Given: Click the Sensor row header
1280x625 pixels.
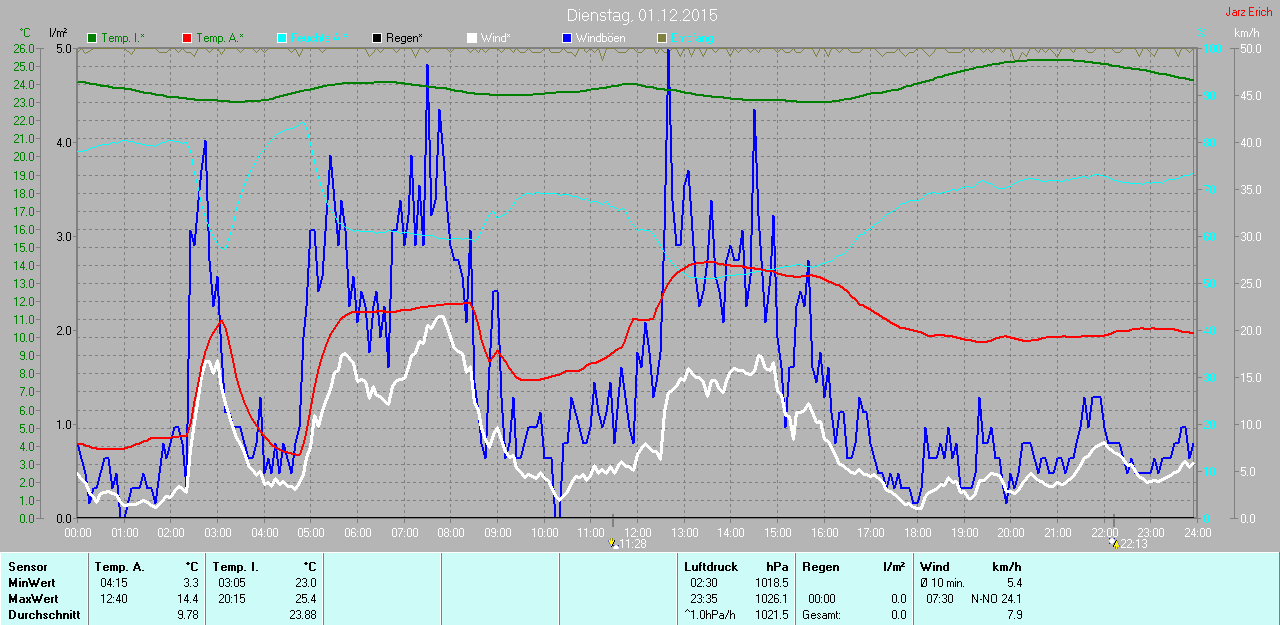Looking at the screenshot, I should tap(27, 567).
